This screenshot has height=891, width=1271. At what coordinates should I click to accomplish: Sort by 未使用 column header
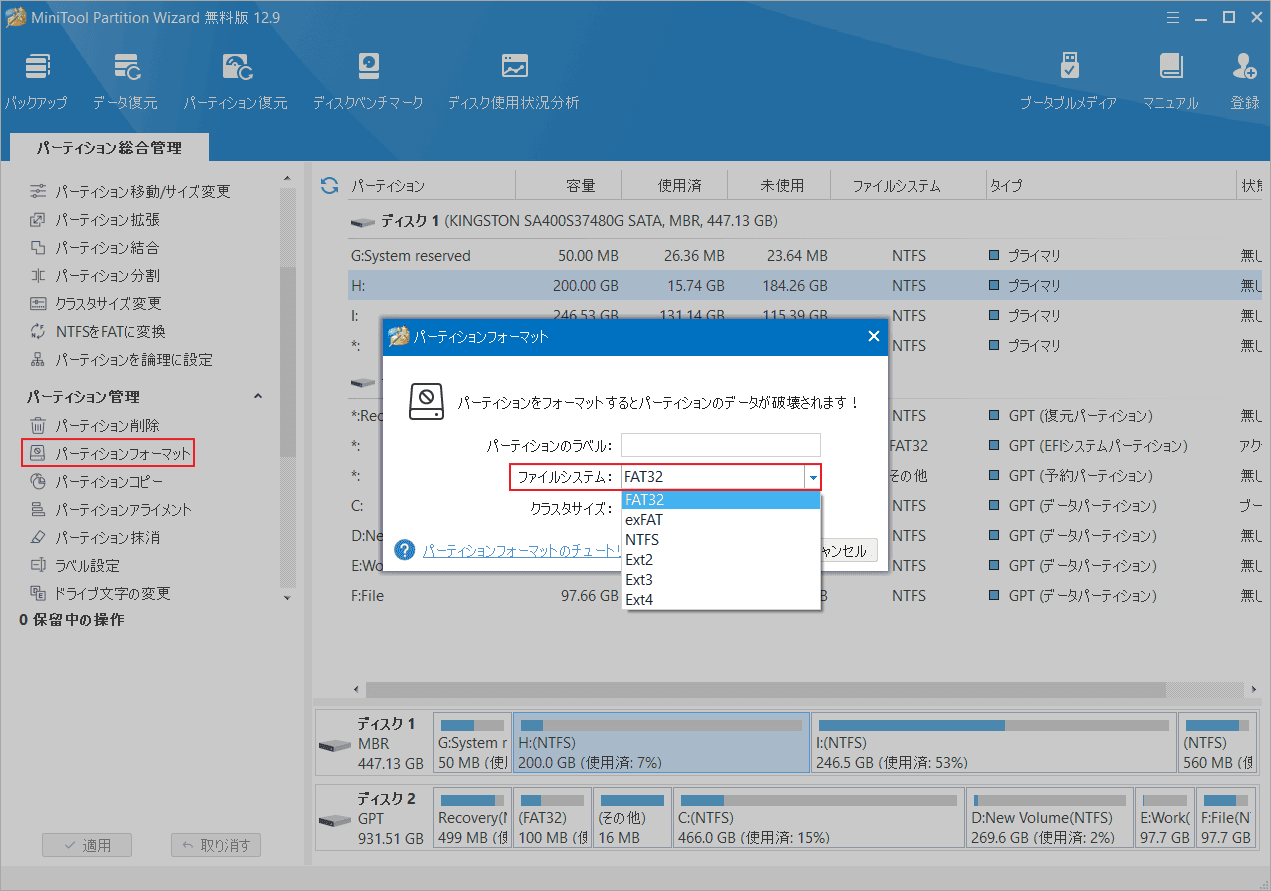point(781,185)
